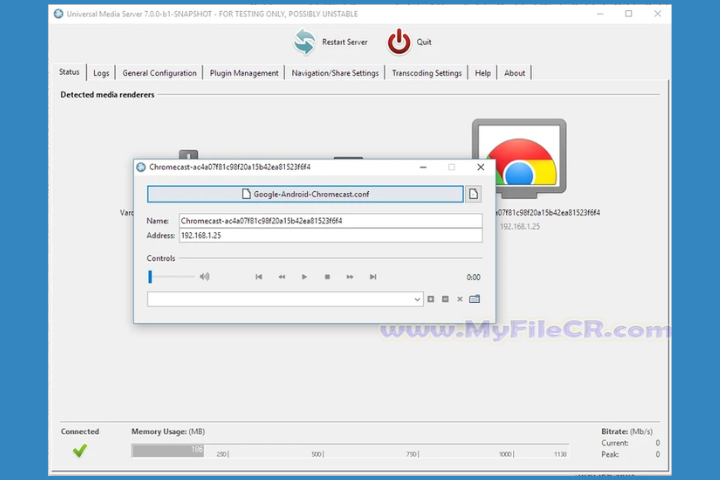Skip to next track button
This screenshot has width=720, height=480.
[x=373, y=277]
